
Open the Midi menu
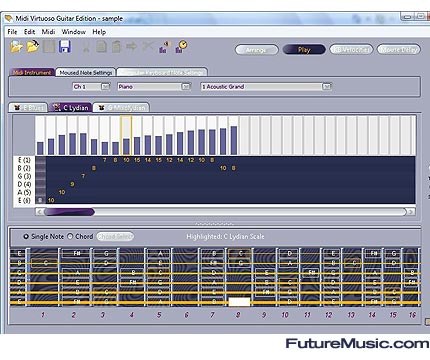(48, 32)
